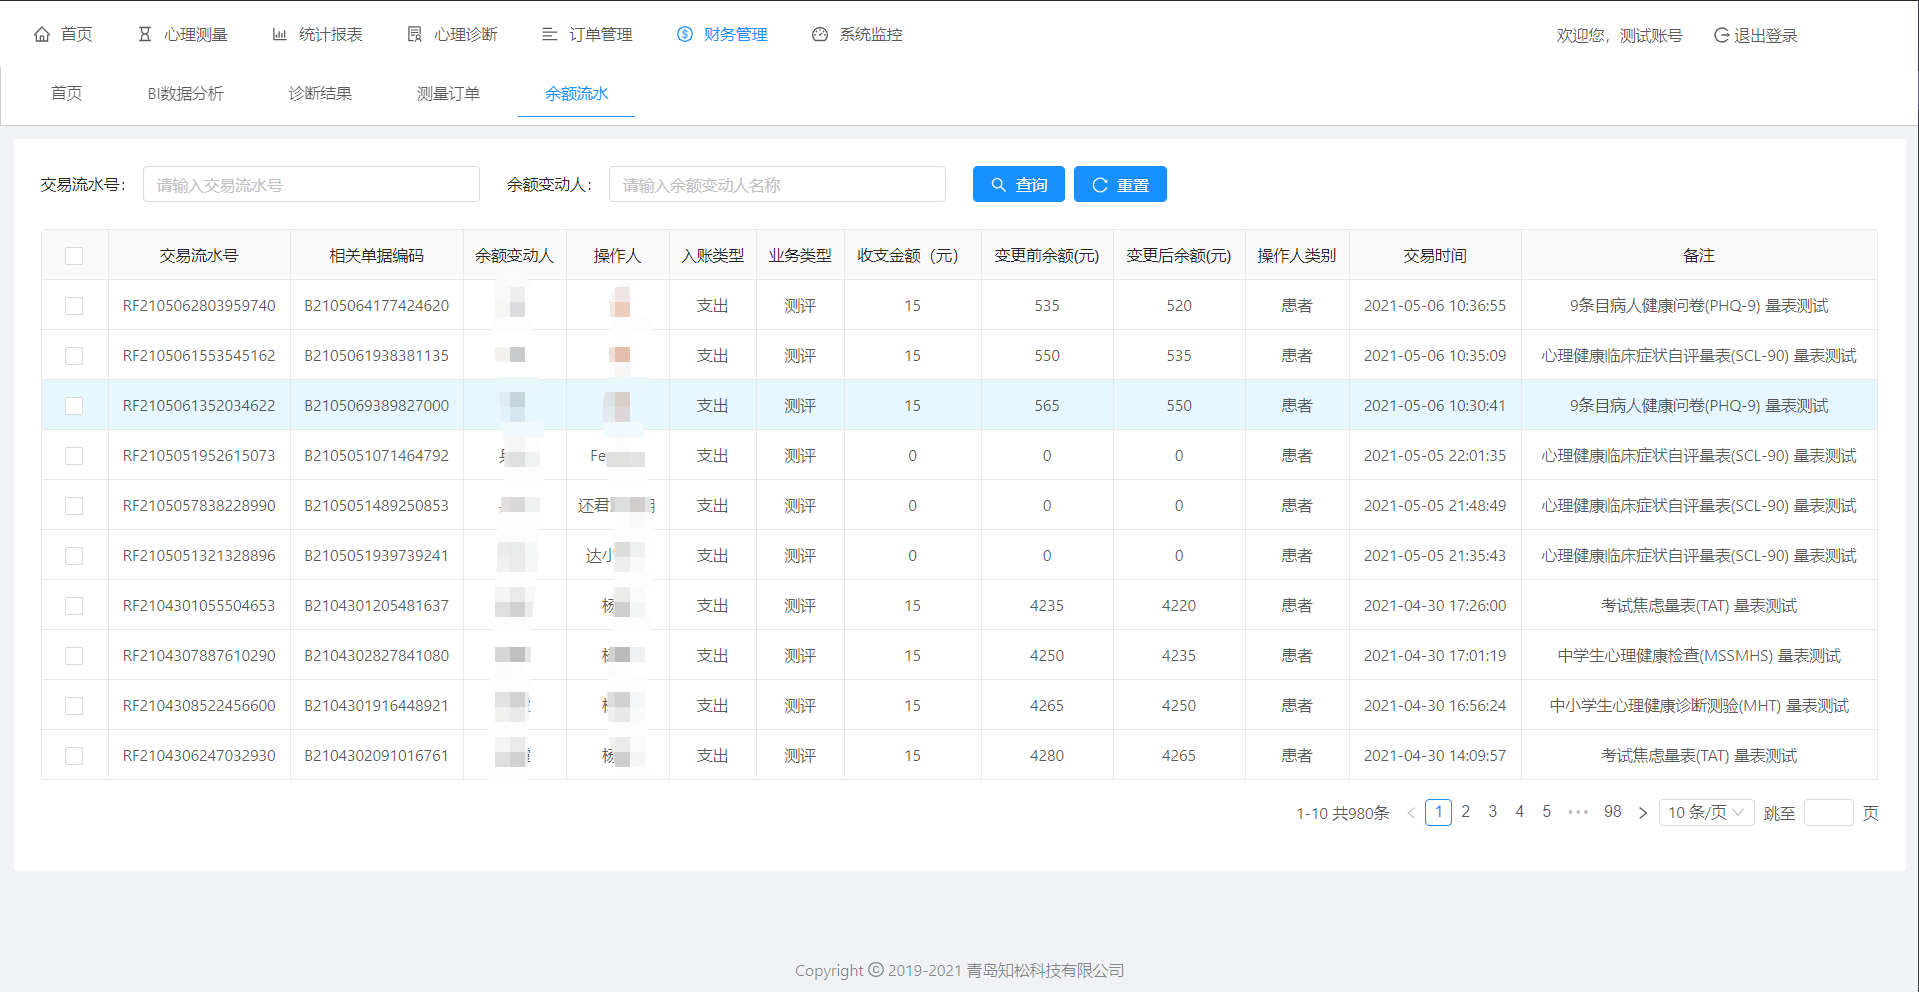Switch to the BI数据分析 tab
This screenshot has width=1919, height=992.
[x=185, y=94]
